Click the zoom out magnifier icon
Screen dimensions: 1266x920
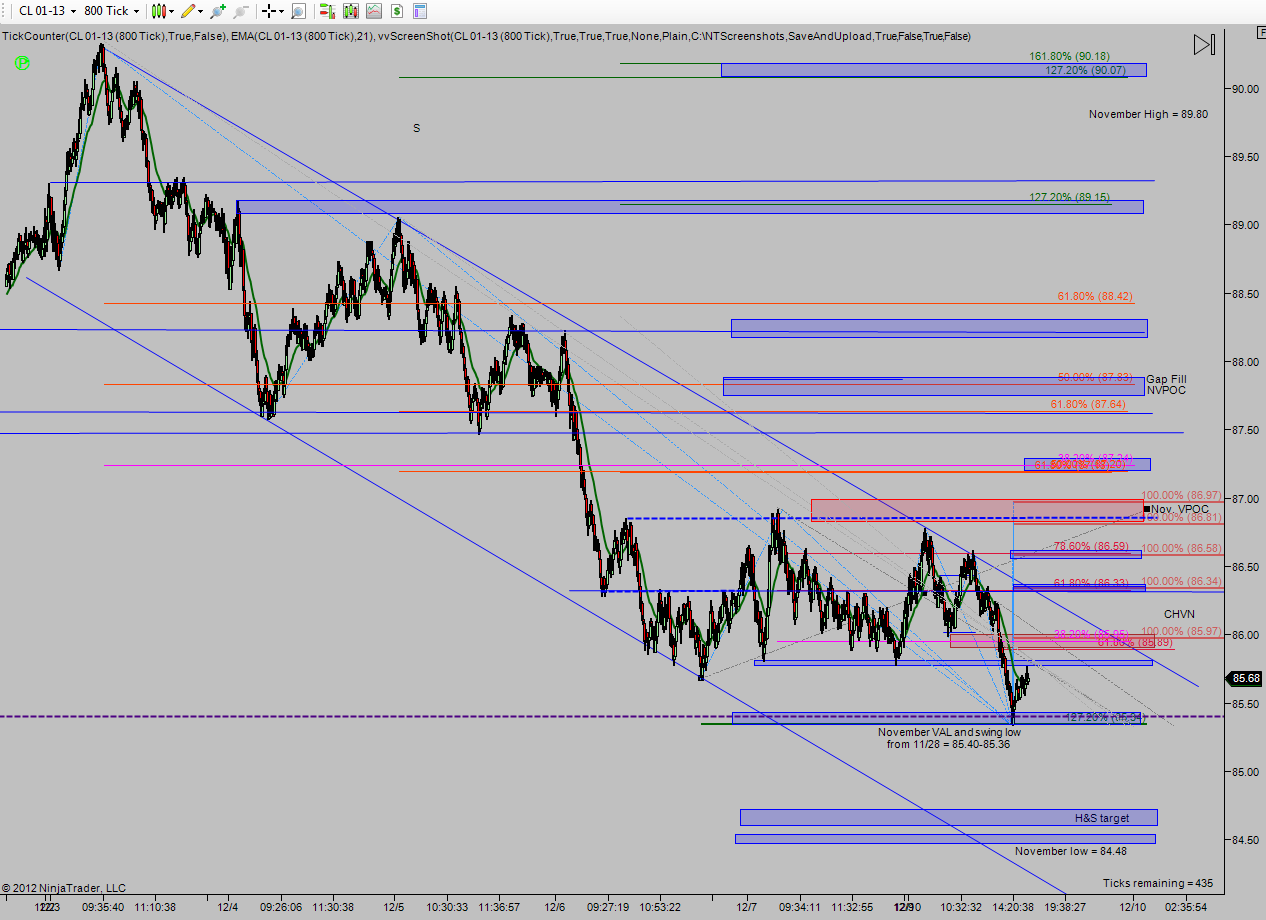(x=241, y=11)
